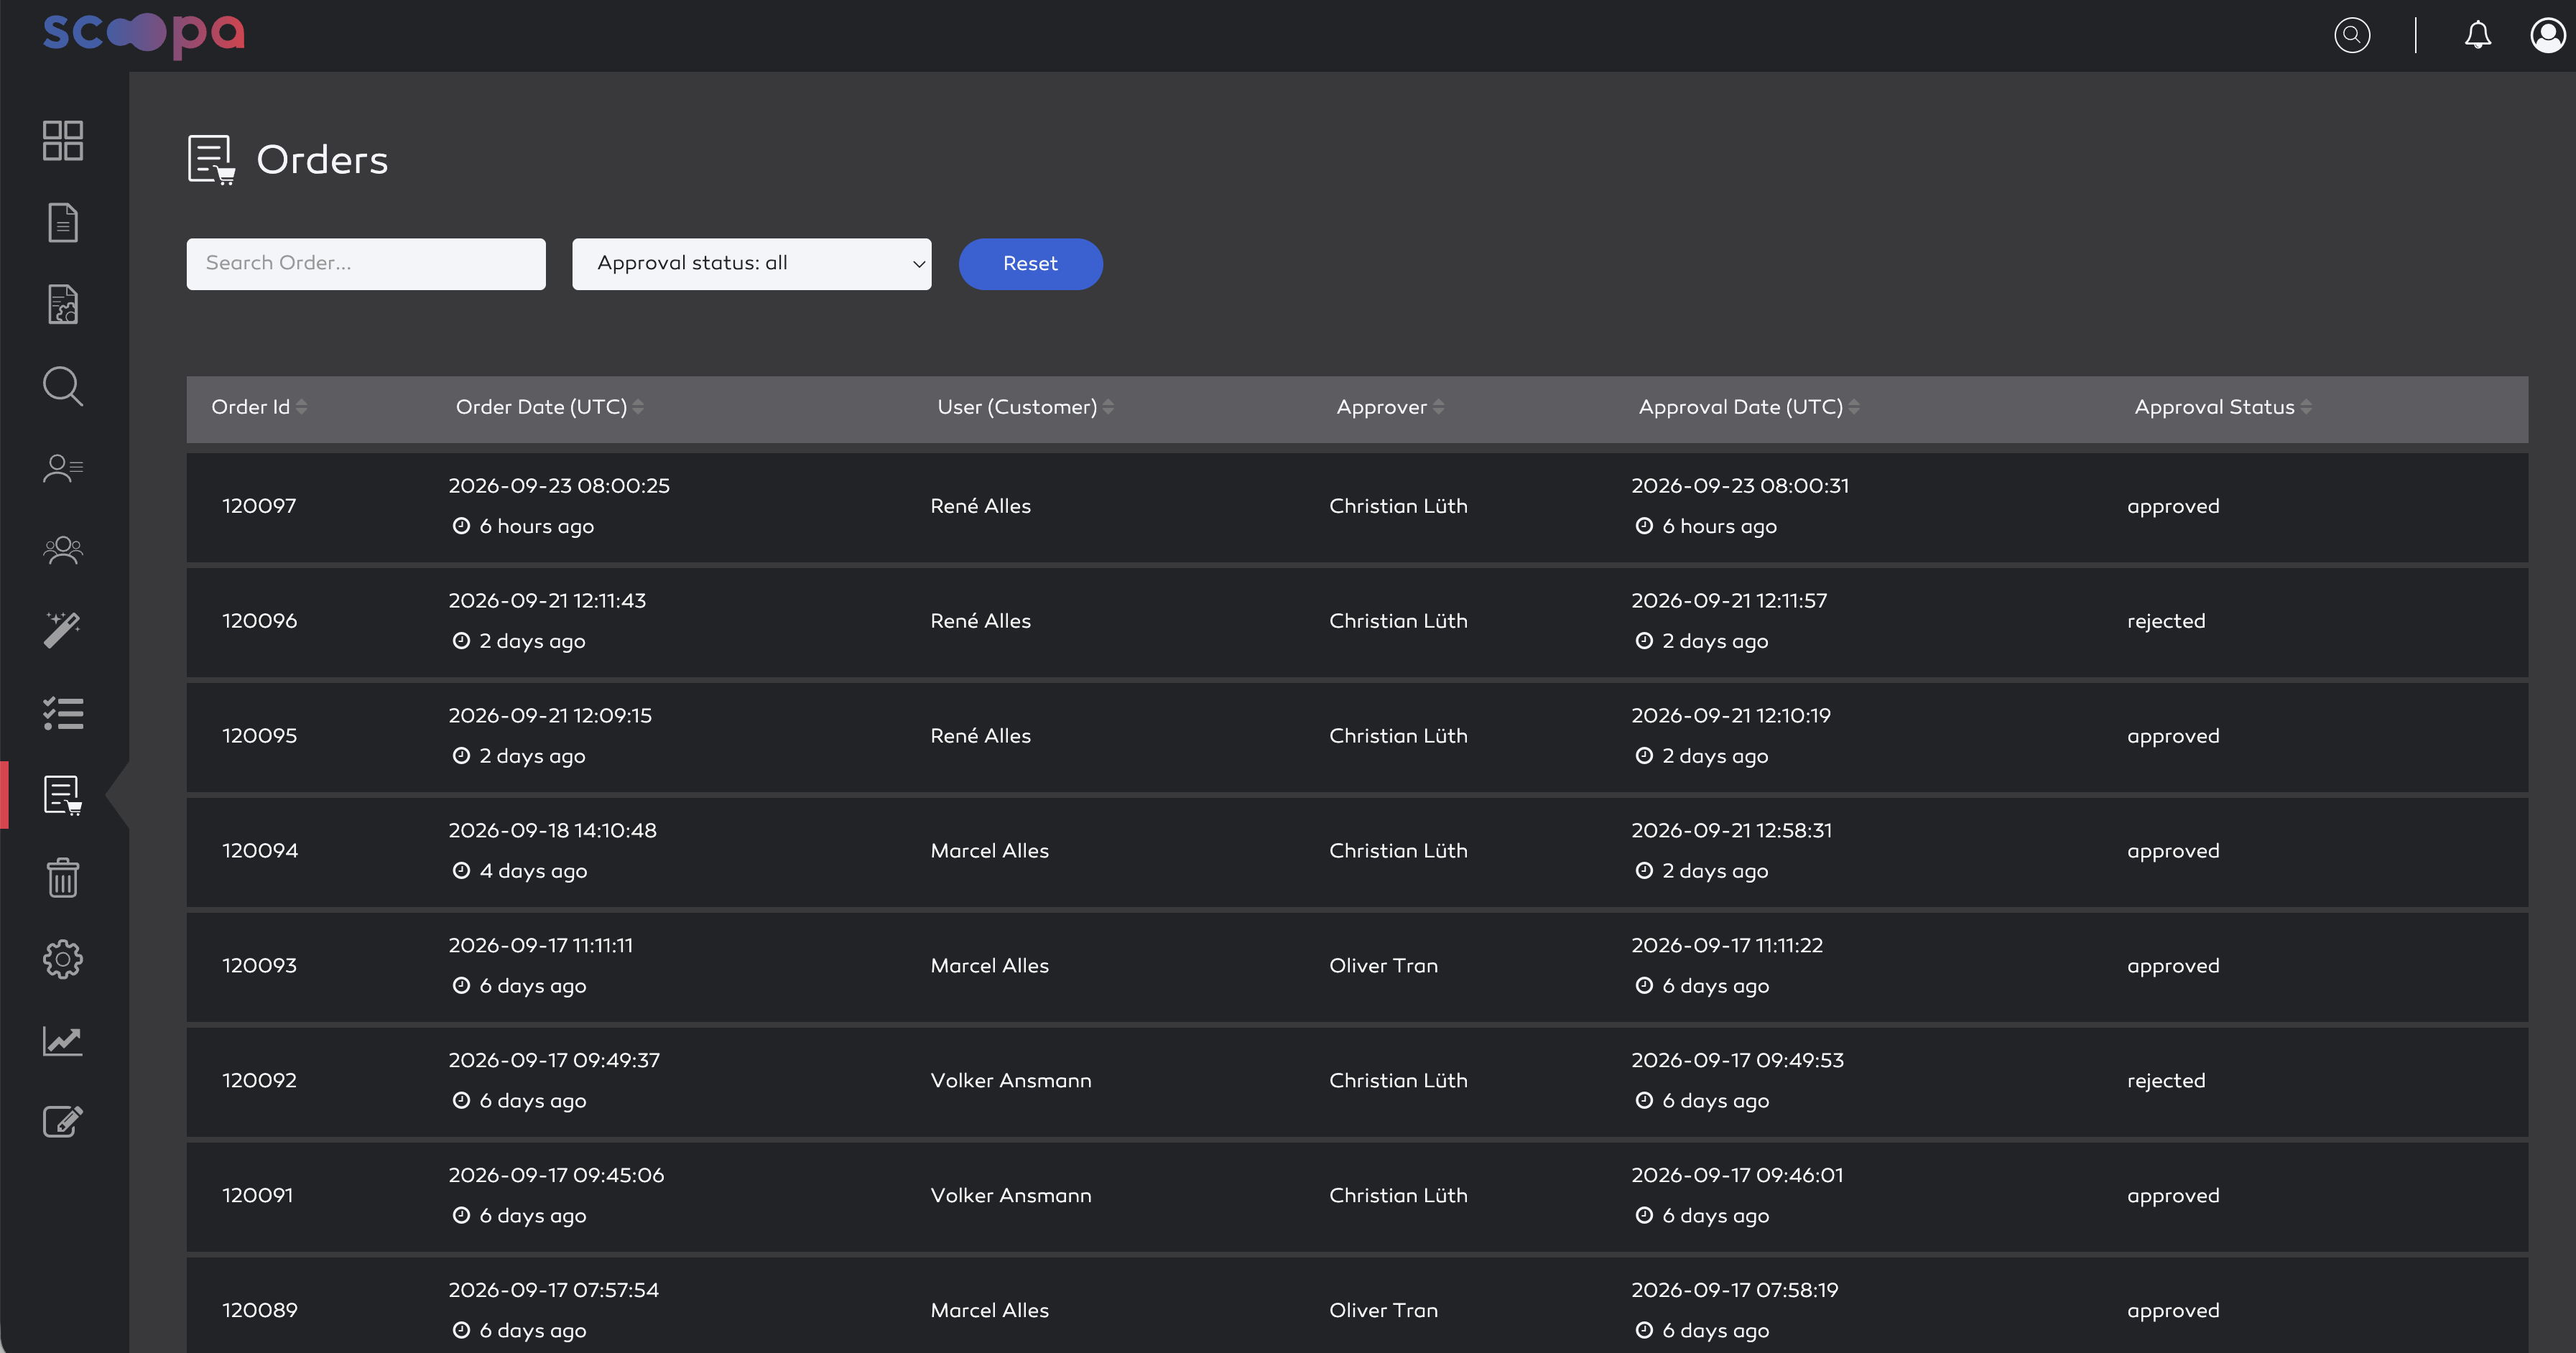Open the user groups sidebar icon
The height and width of the screenshot is (1353, 2576).
tap(63, 550)
